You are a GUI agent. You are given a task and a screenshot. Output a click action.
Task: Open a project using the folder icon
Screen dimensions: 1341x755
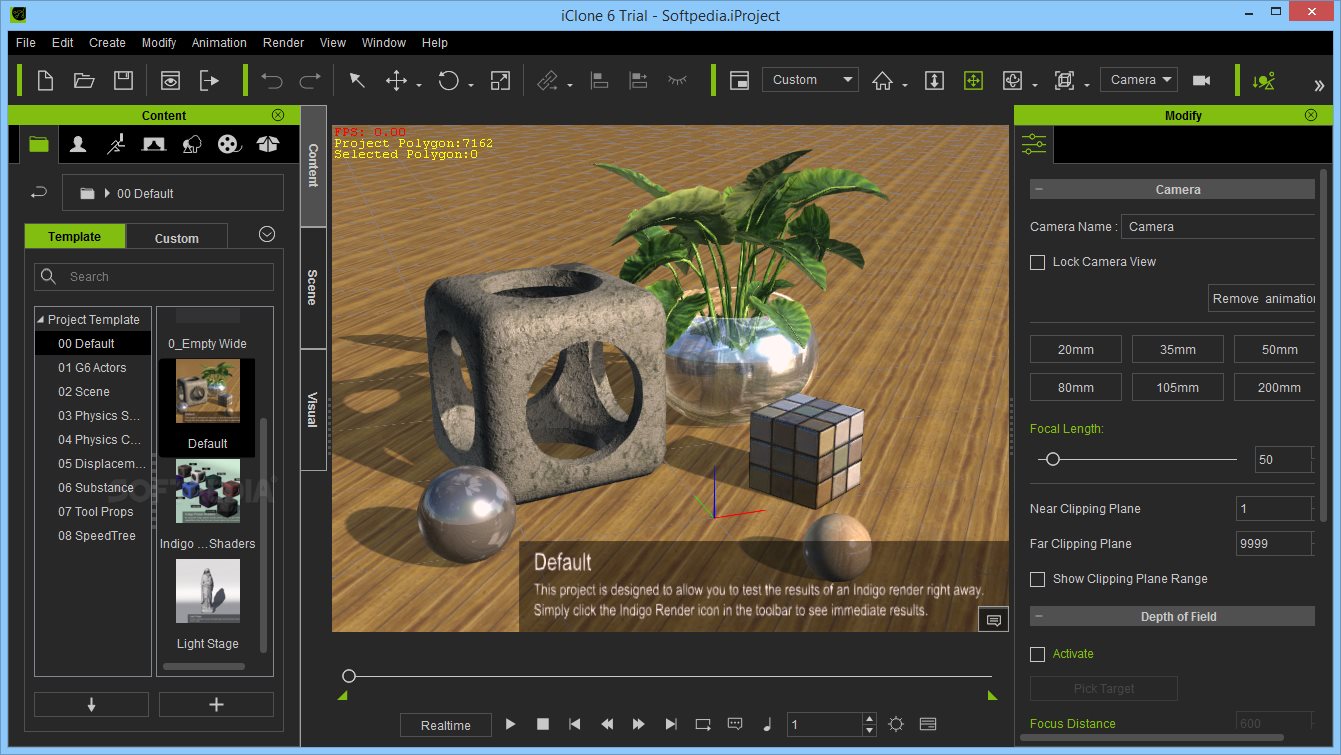(x=84, y=80)
